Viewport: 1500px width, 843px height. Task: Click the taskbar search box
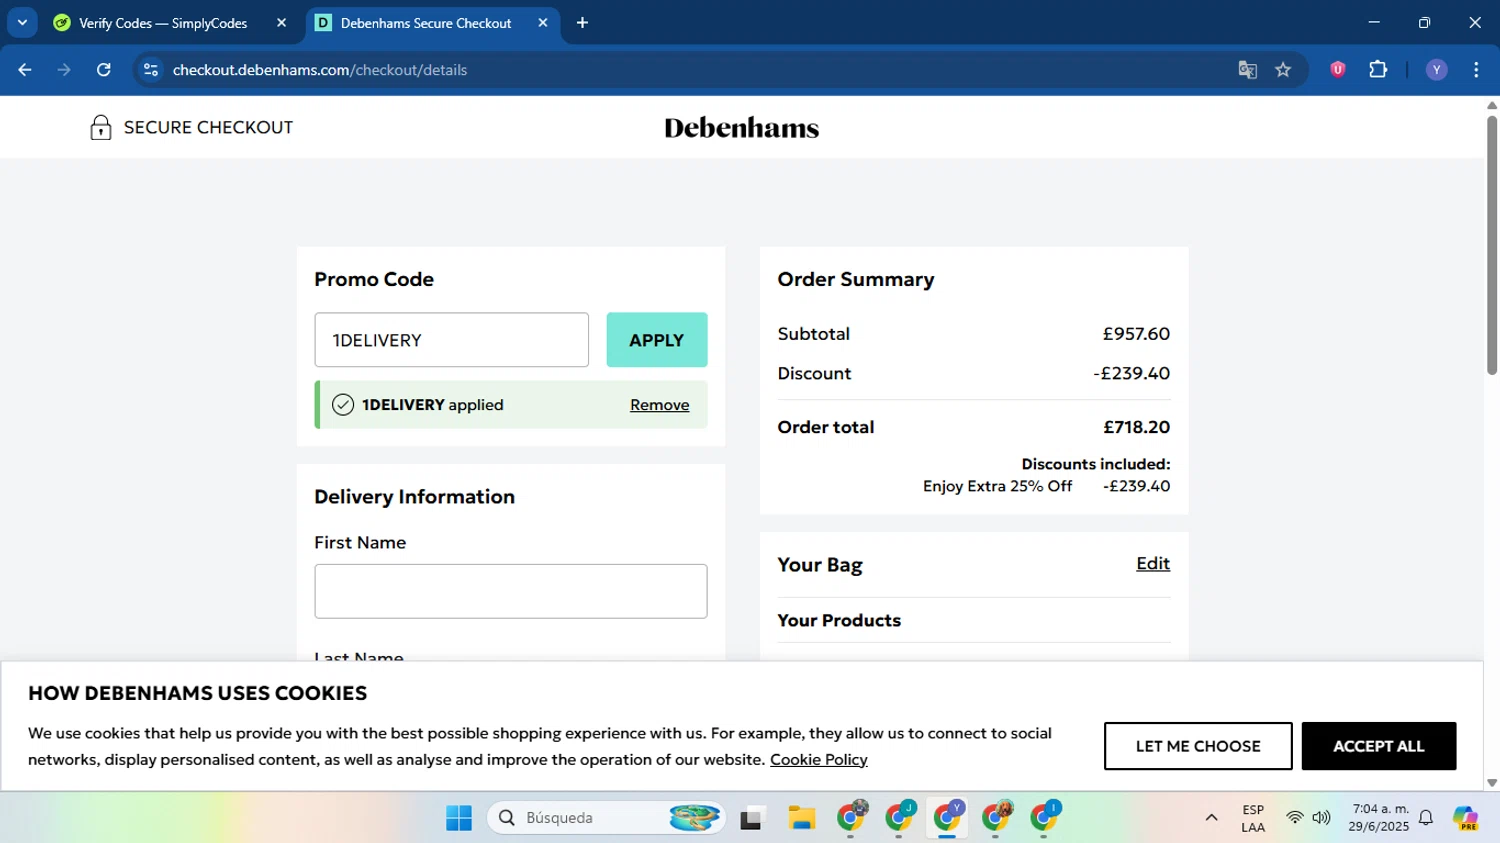[607, 818]
